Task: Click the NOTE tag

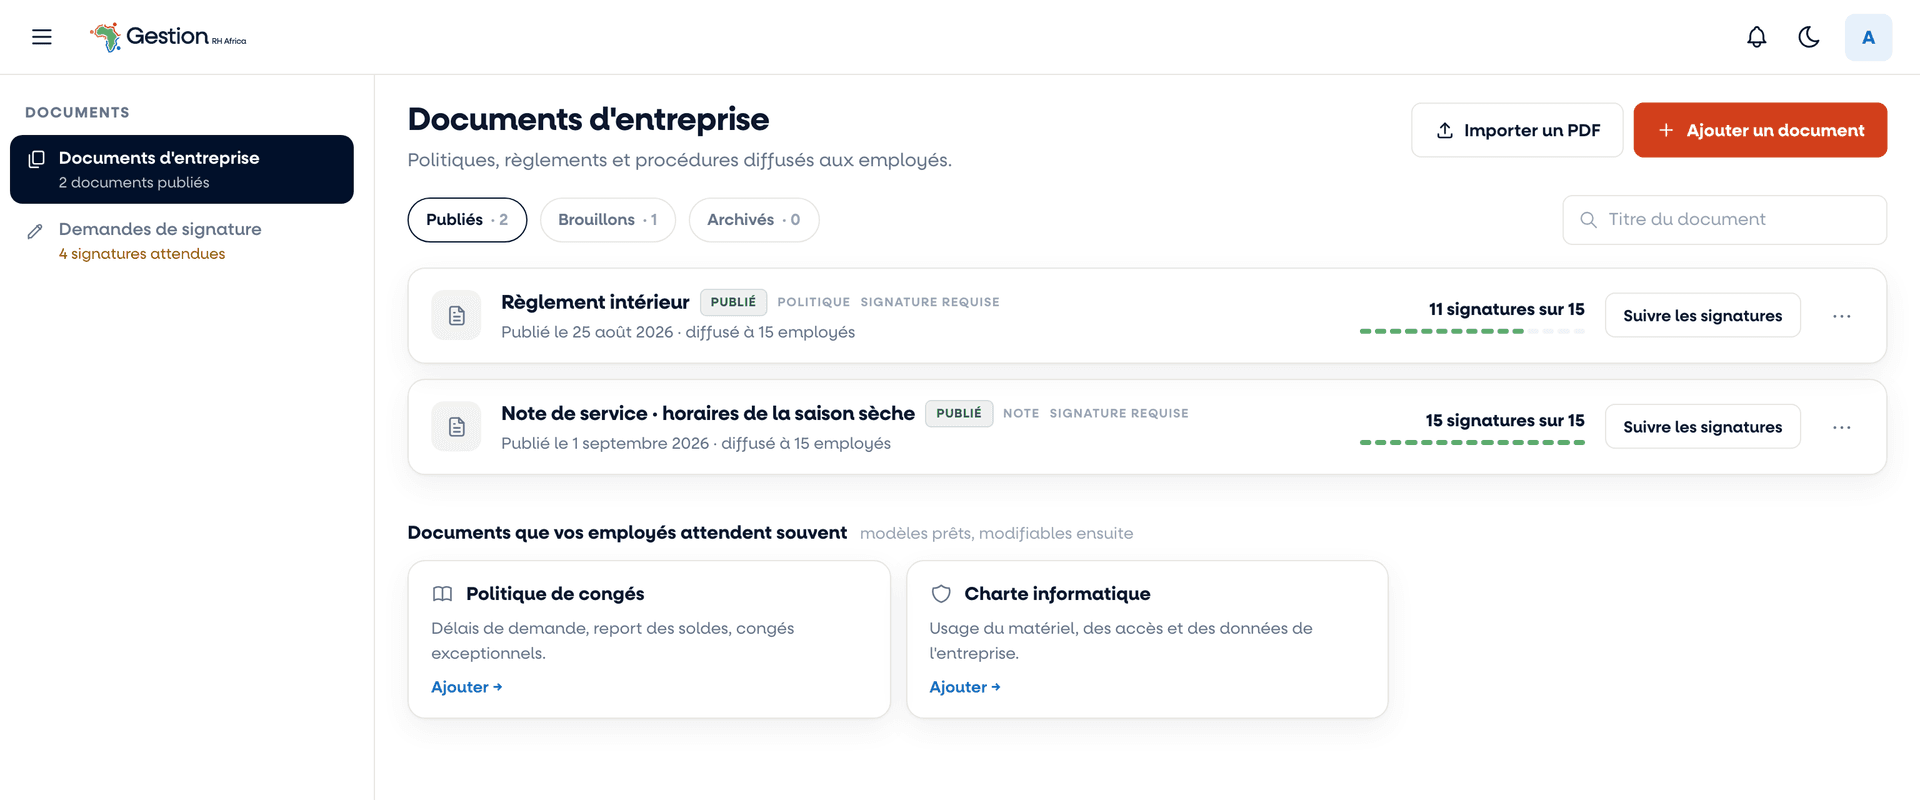Action: tap(1021, 413)
